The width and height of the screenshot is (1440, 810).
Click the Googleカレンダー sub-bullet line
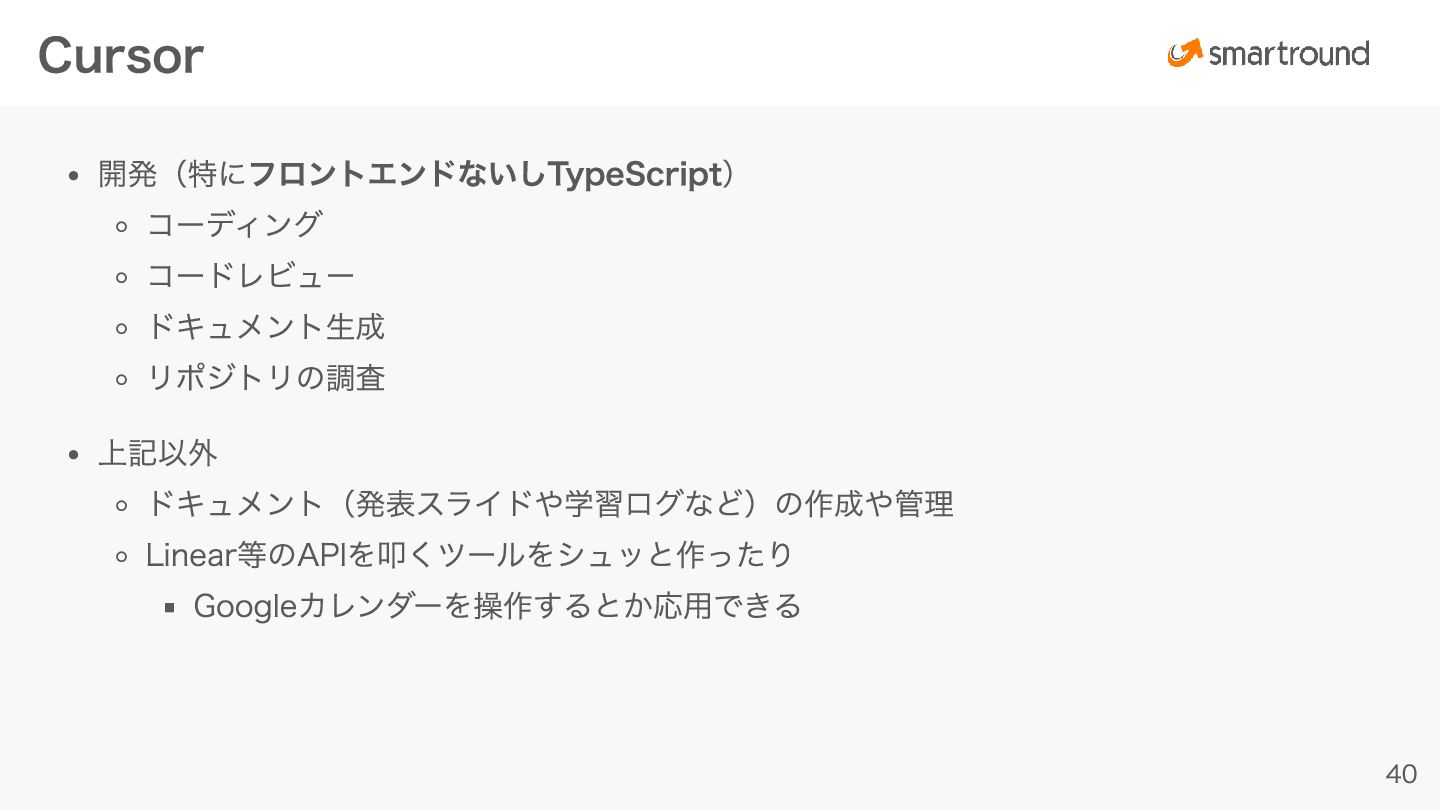pyautogui.click(x=498, y=605)
